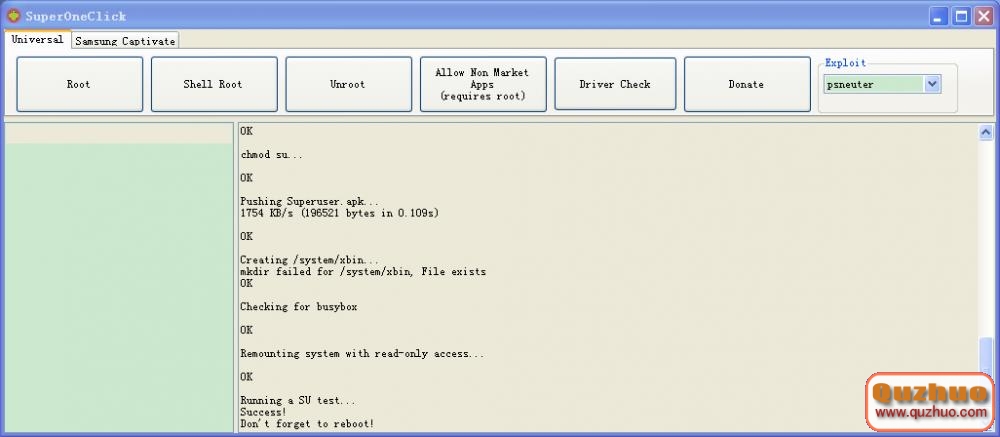This screenshot has height=437, width=1000.
Task: Expand the Exploit dropdown arrow
Action: [x=932, y=84]
